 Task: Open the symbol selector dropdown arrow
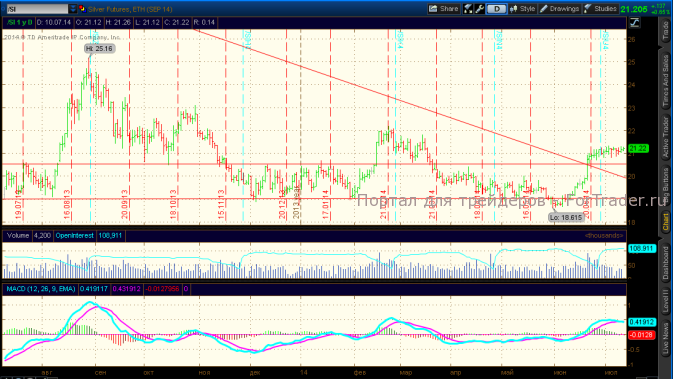pos(73,9)
